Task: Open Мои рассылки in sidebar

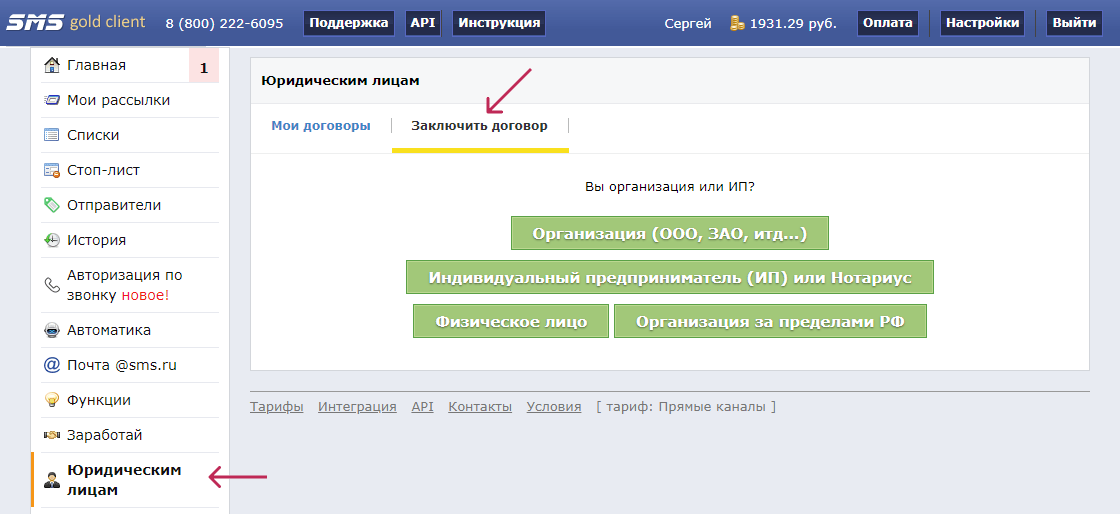Action: (x=119, y=100)
